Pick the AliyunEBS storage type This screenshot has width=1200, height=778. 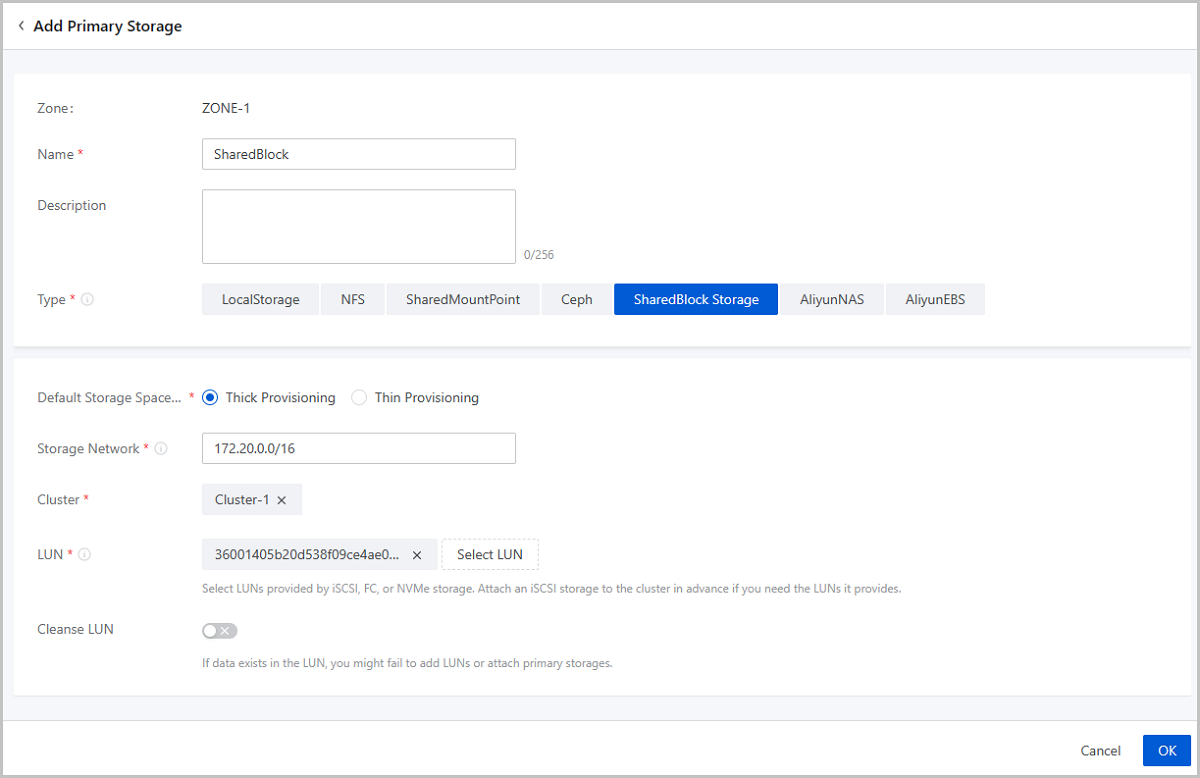(934, 299)
